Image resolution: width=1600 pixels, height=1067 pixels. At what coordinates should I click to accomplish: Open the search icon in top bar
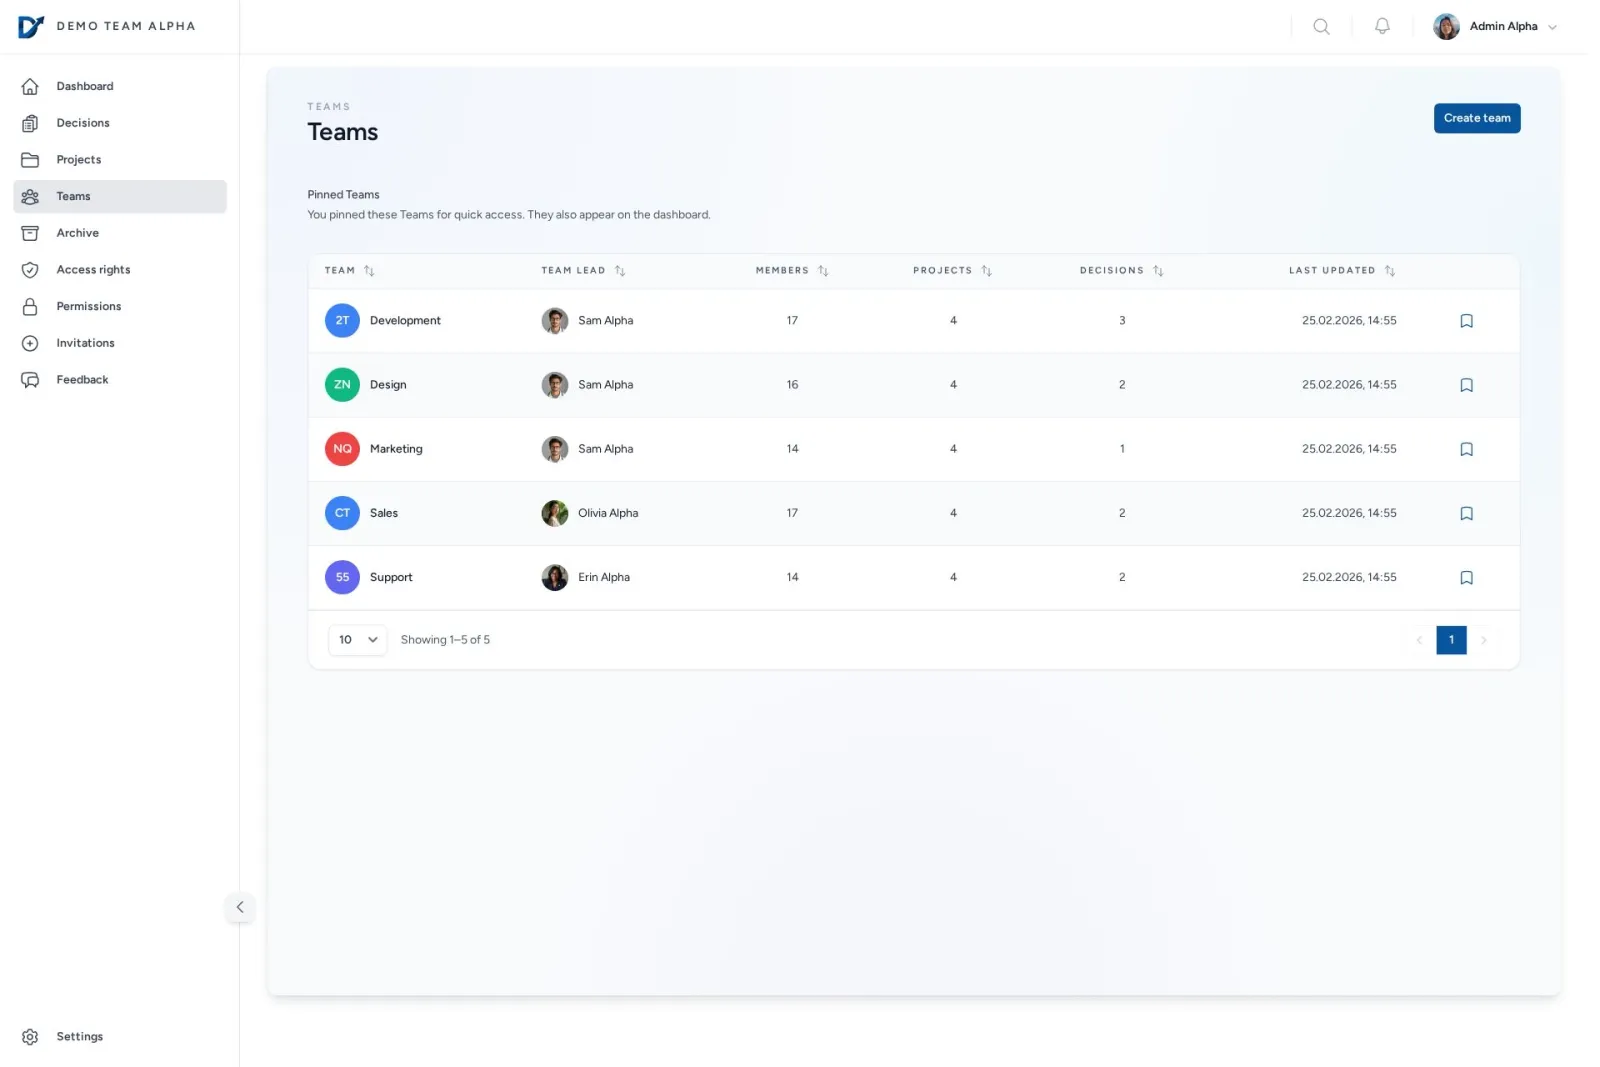[1321, 26]
